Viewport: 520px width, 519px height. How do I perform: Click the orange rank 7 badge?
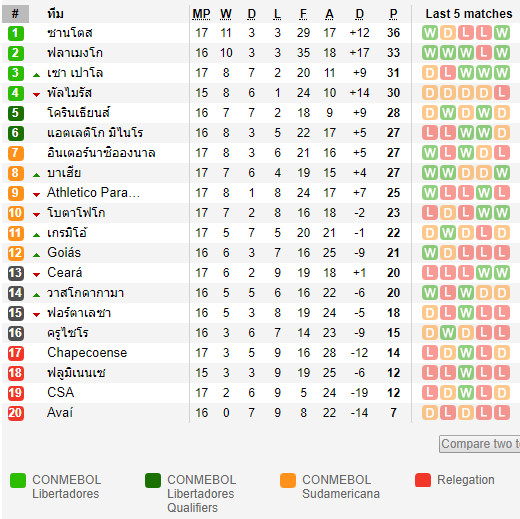(x=16, y=153)
